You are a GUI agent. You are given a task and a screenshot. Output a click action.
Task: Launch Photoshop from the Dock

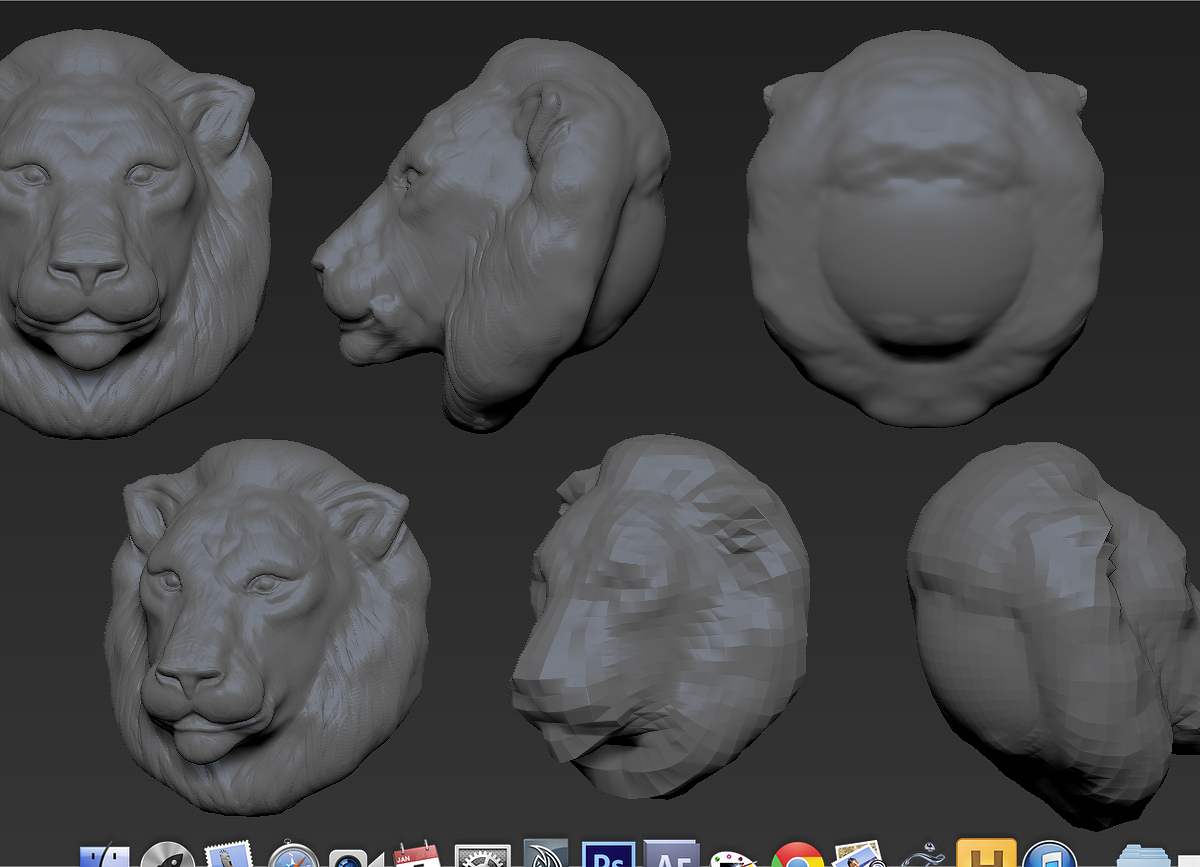pyautogui.click(x=608, y=854)
